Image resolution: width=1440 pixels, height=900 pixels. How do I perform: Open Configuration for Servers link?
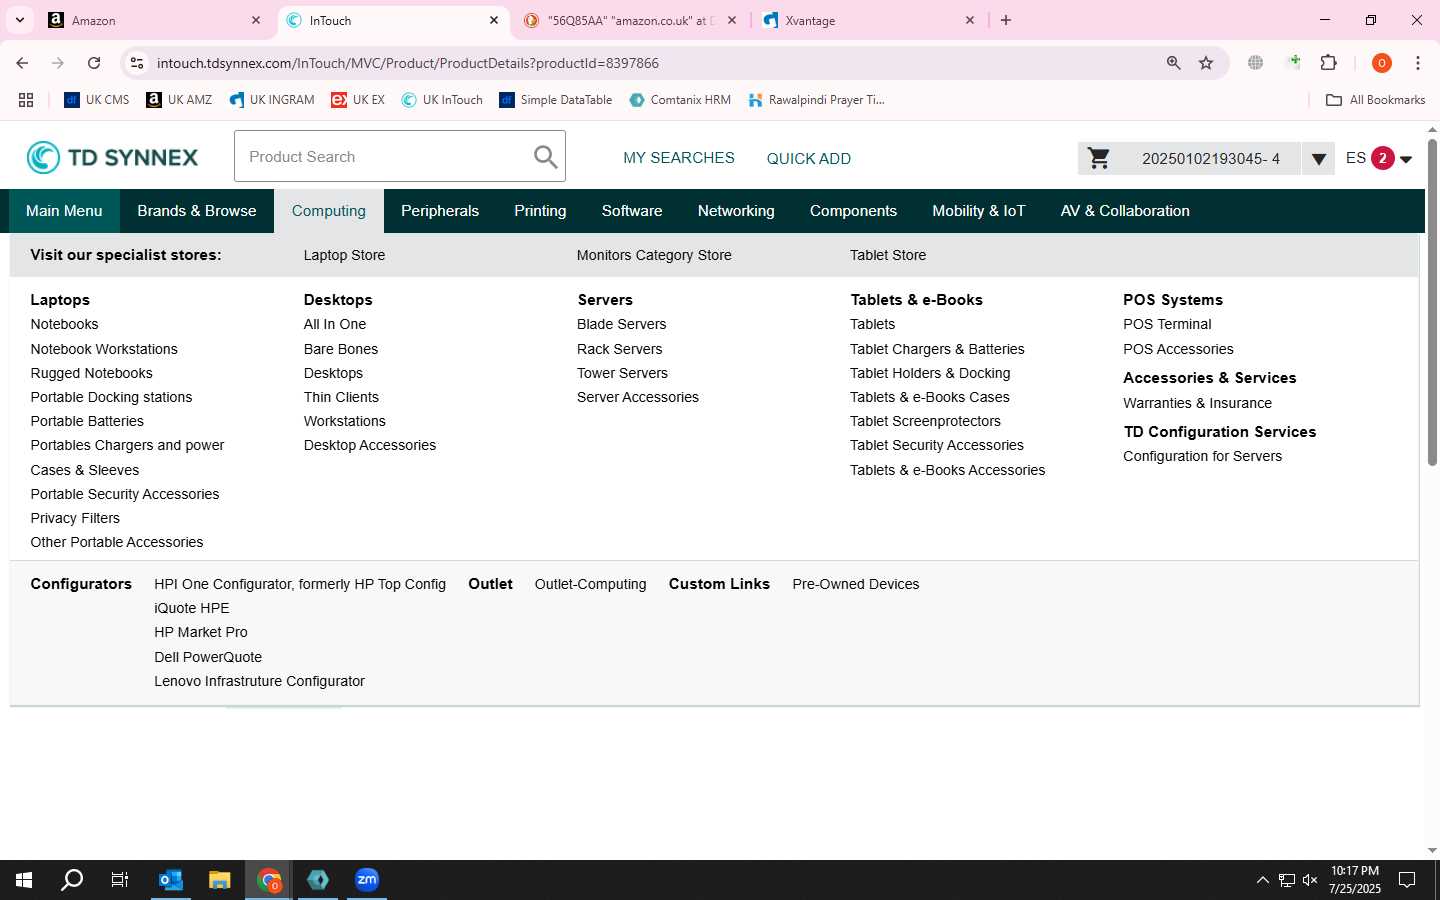point(1202,456)
